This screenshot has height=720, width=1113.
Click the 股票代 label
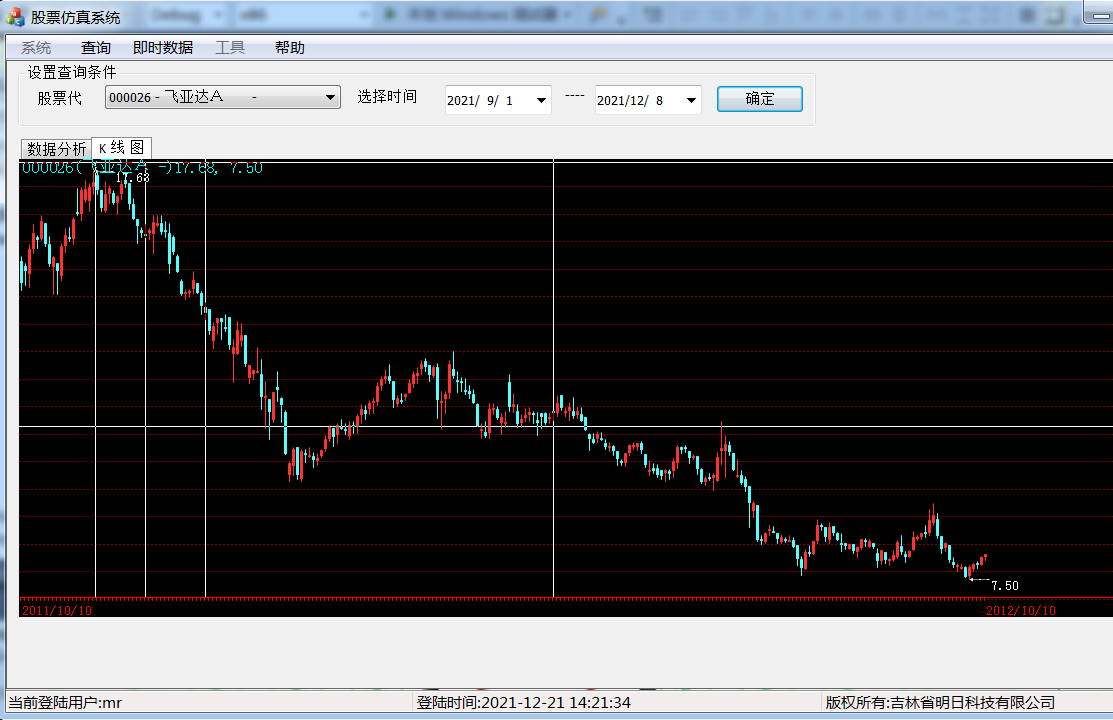pyautogui.click(x=60, y=98)
